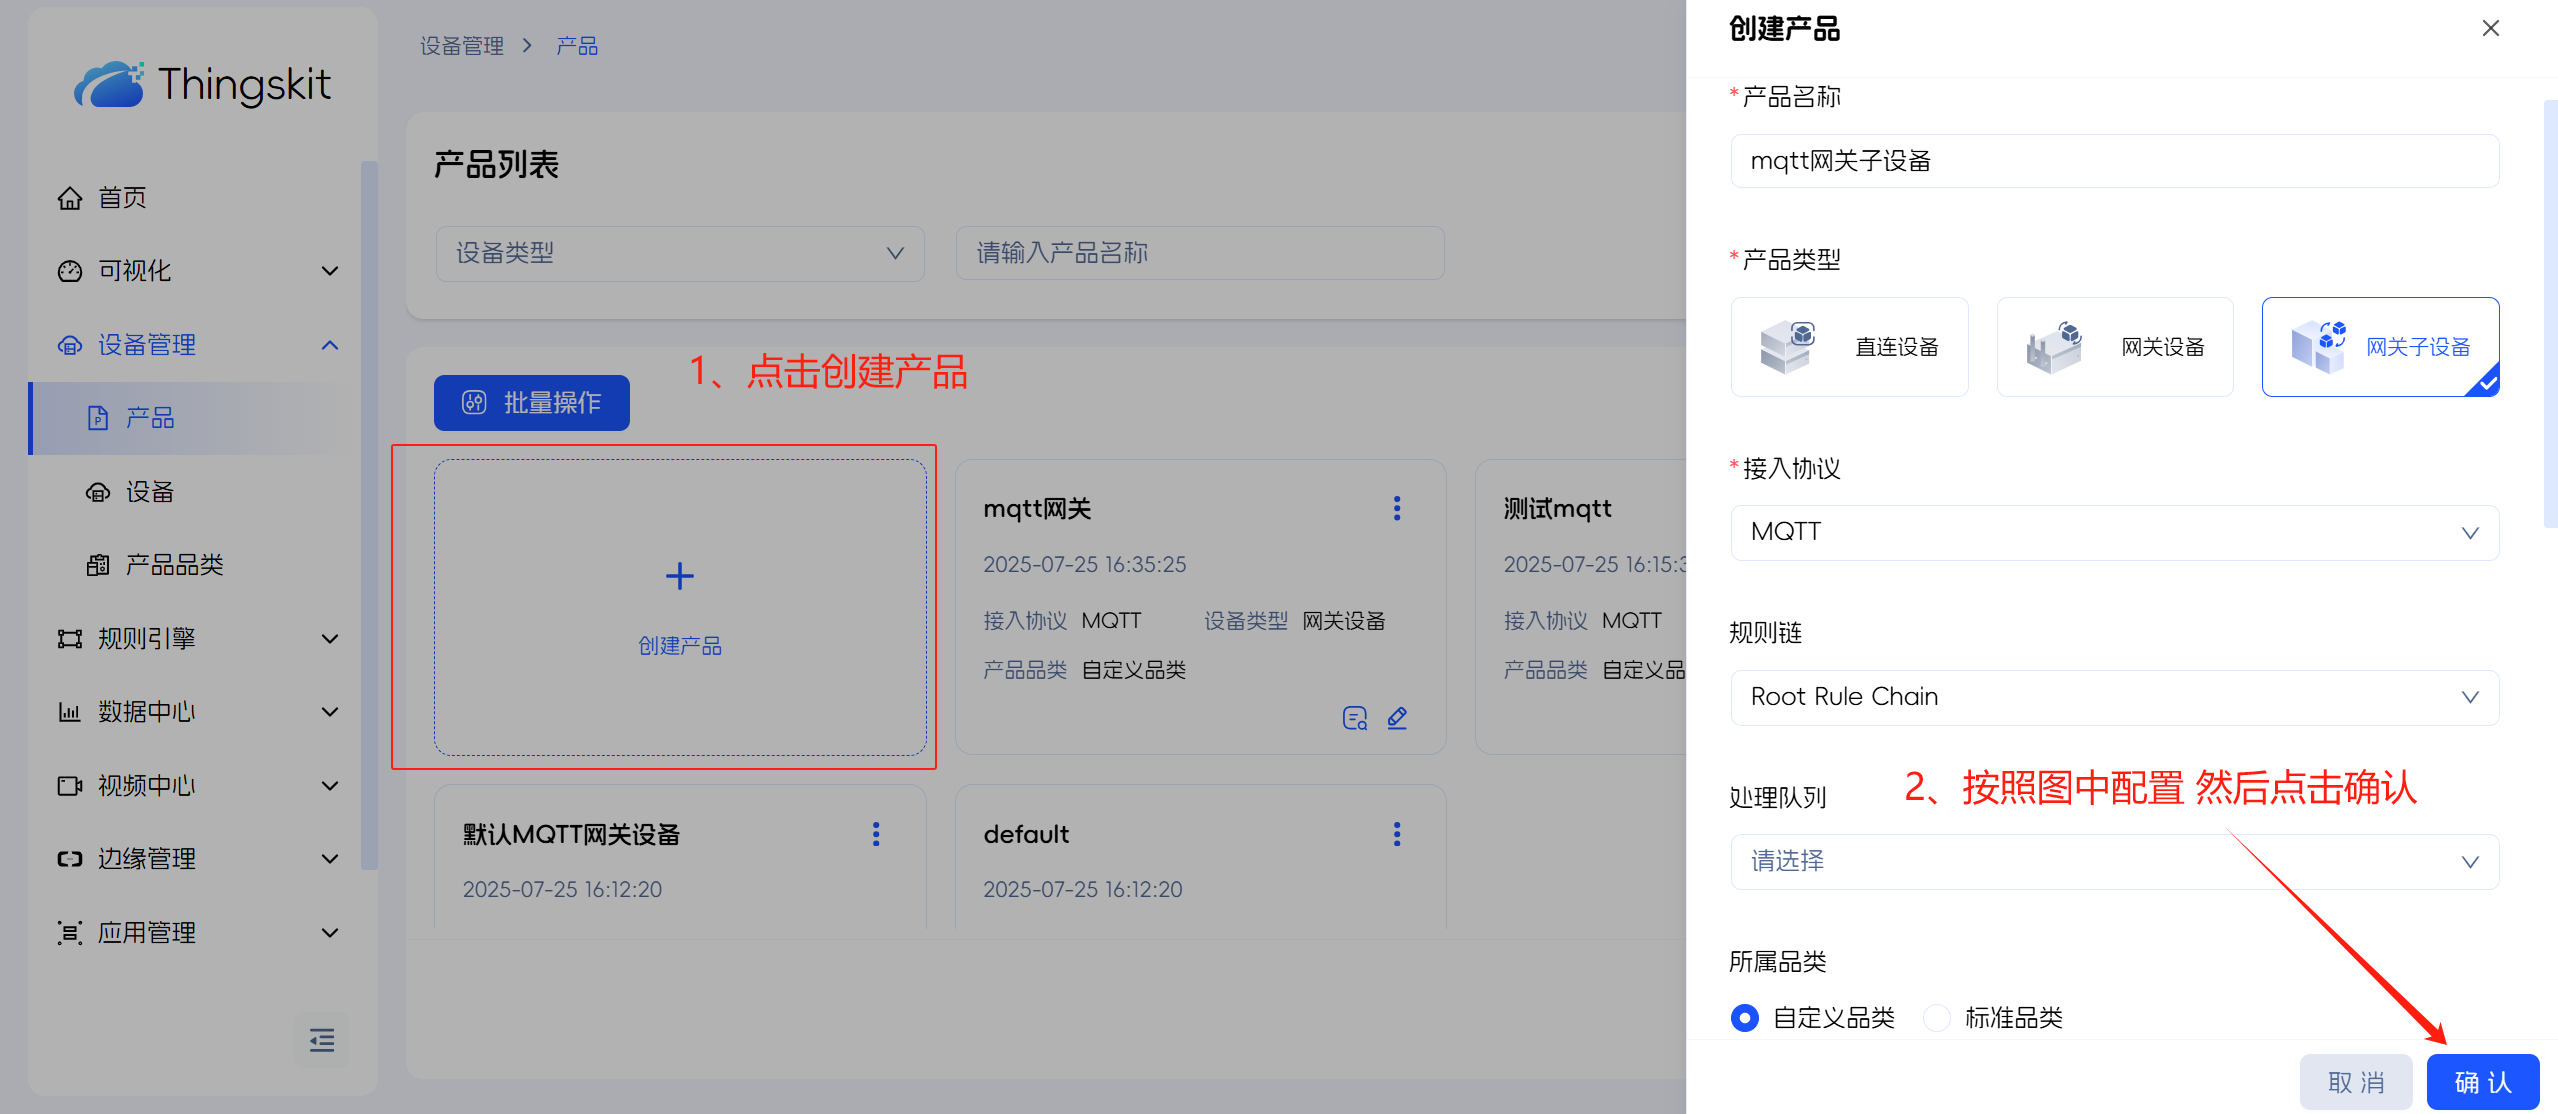This screenshot has height=1114, width=2558.
Task: Open three-dot menu on default card
Action: pyautogui.click(x=1397, y=834)
